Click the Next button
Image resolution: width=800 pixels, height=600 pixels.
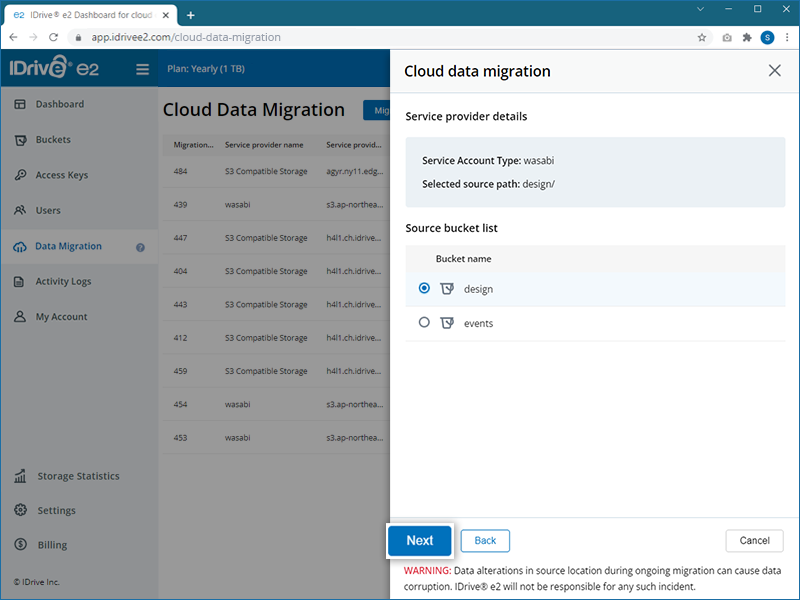419,540
